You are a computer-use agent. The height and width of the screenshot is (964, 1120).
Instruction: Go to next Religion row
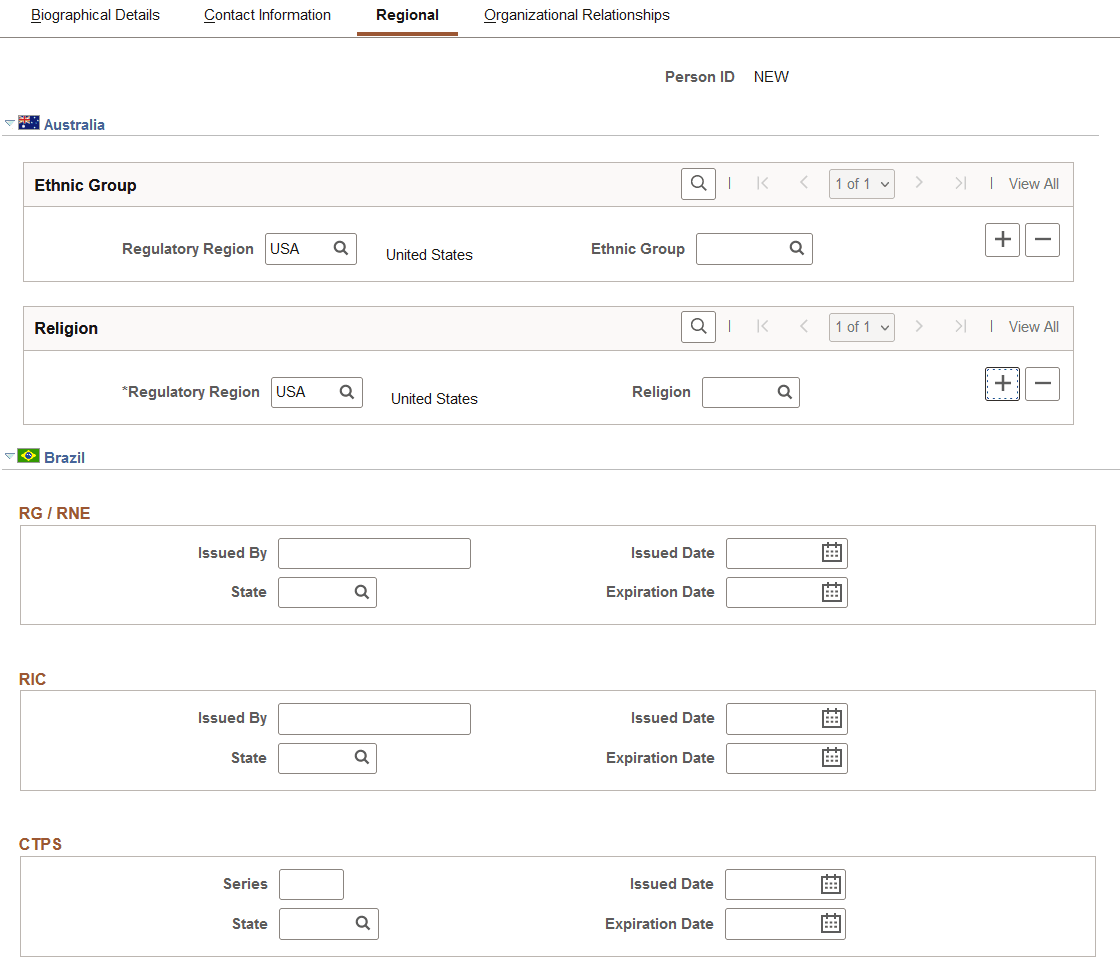(919, 326)
